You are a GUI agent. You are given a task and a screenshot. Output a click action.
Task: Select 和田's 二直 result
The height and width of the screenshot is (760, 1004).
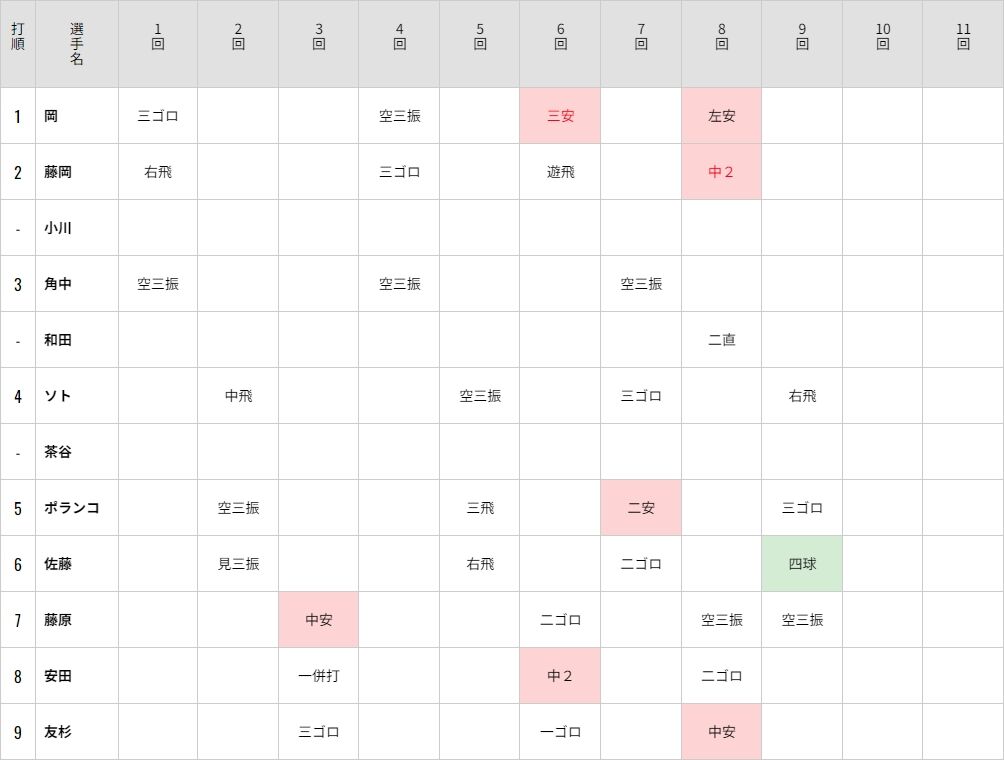coord(722,340)
